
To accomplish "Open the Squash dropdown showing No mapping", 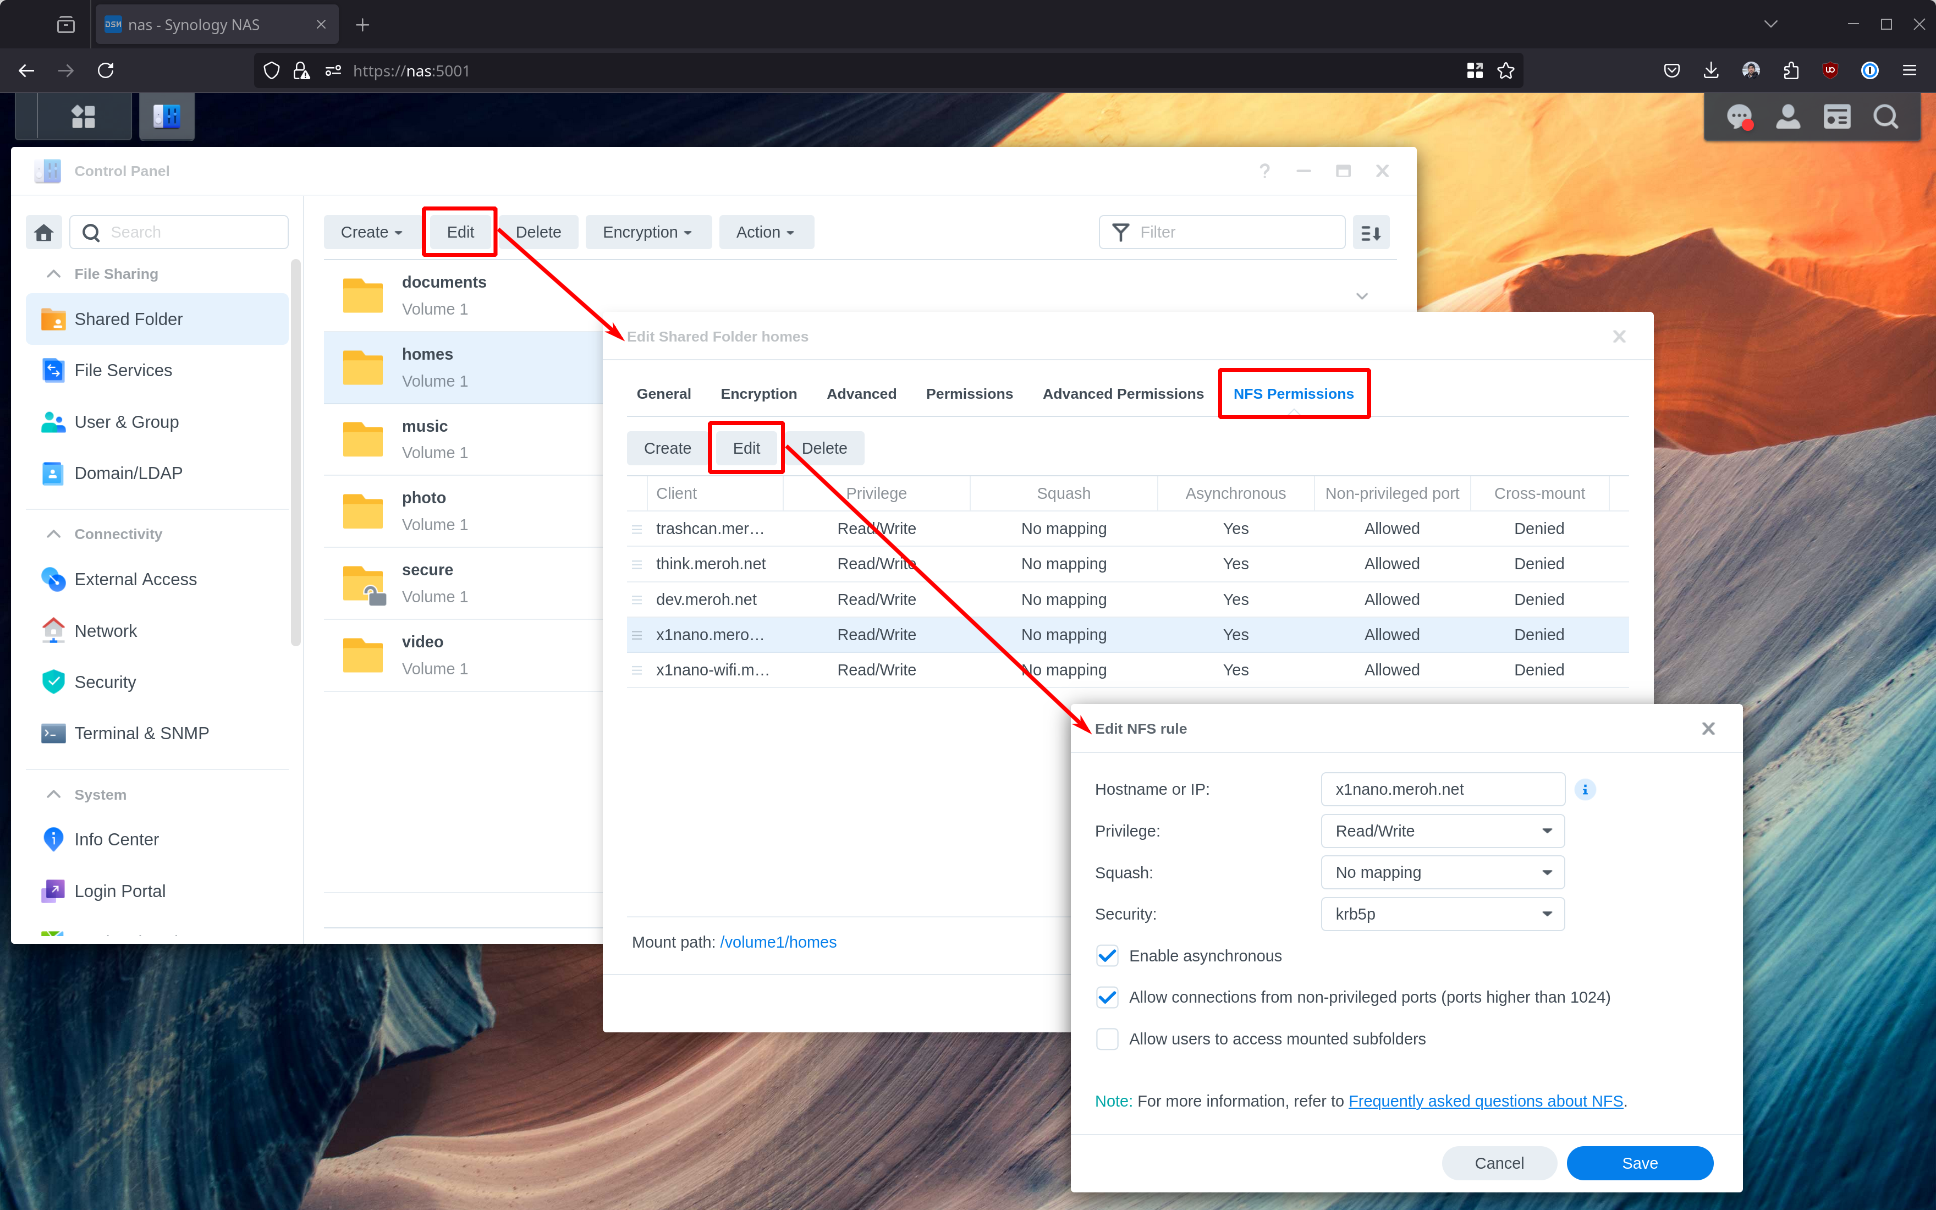I will 1442,871.
